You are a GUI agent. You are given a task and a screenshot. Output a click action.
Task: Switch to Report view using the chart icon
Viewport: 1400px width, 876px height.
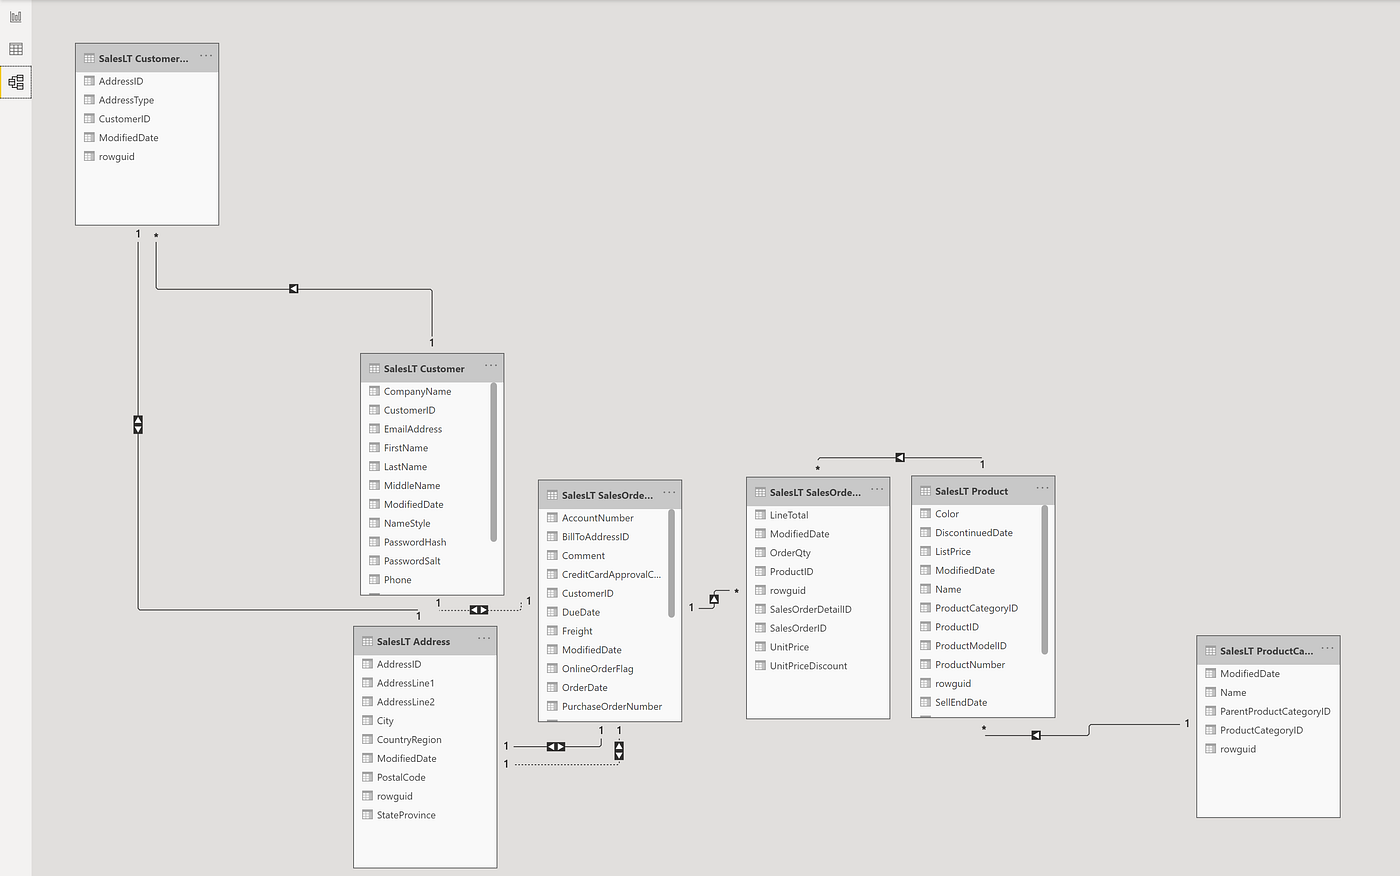click(15, 16)
